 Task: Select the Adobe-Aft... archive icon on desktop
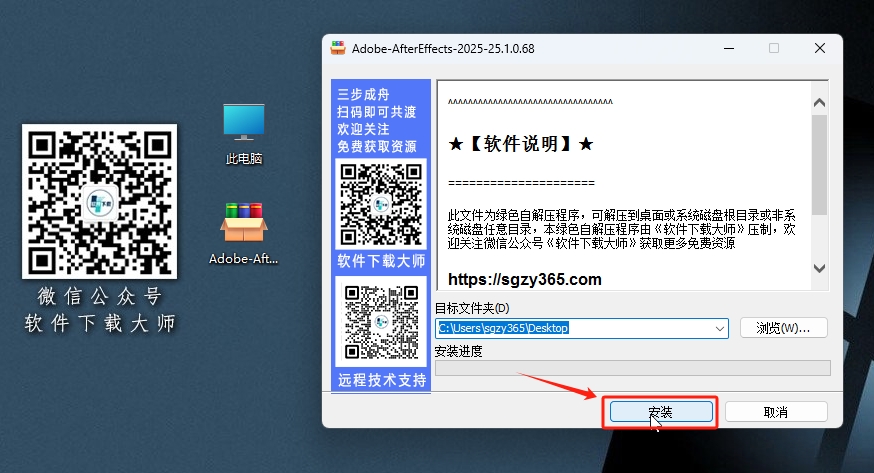(x=244, y=233)
